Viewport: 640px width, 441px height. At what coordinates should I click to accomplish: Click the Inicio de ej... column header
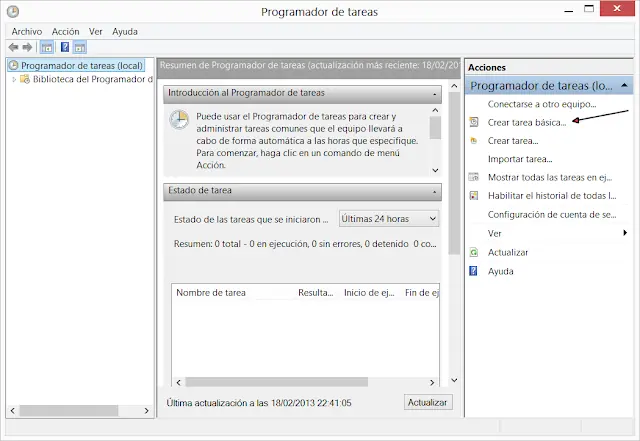tap(369, 292)
